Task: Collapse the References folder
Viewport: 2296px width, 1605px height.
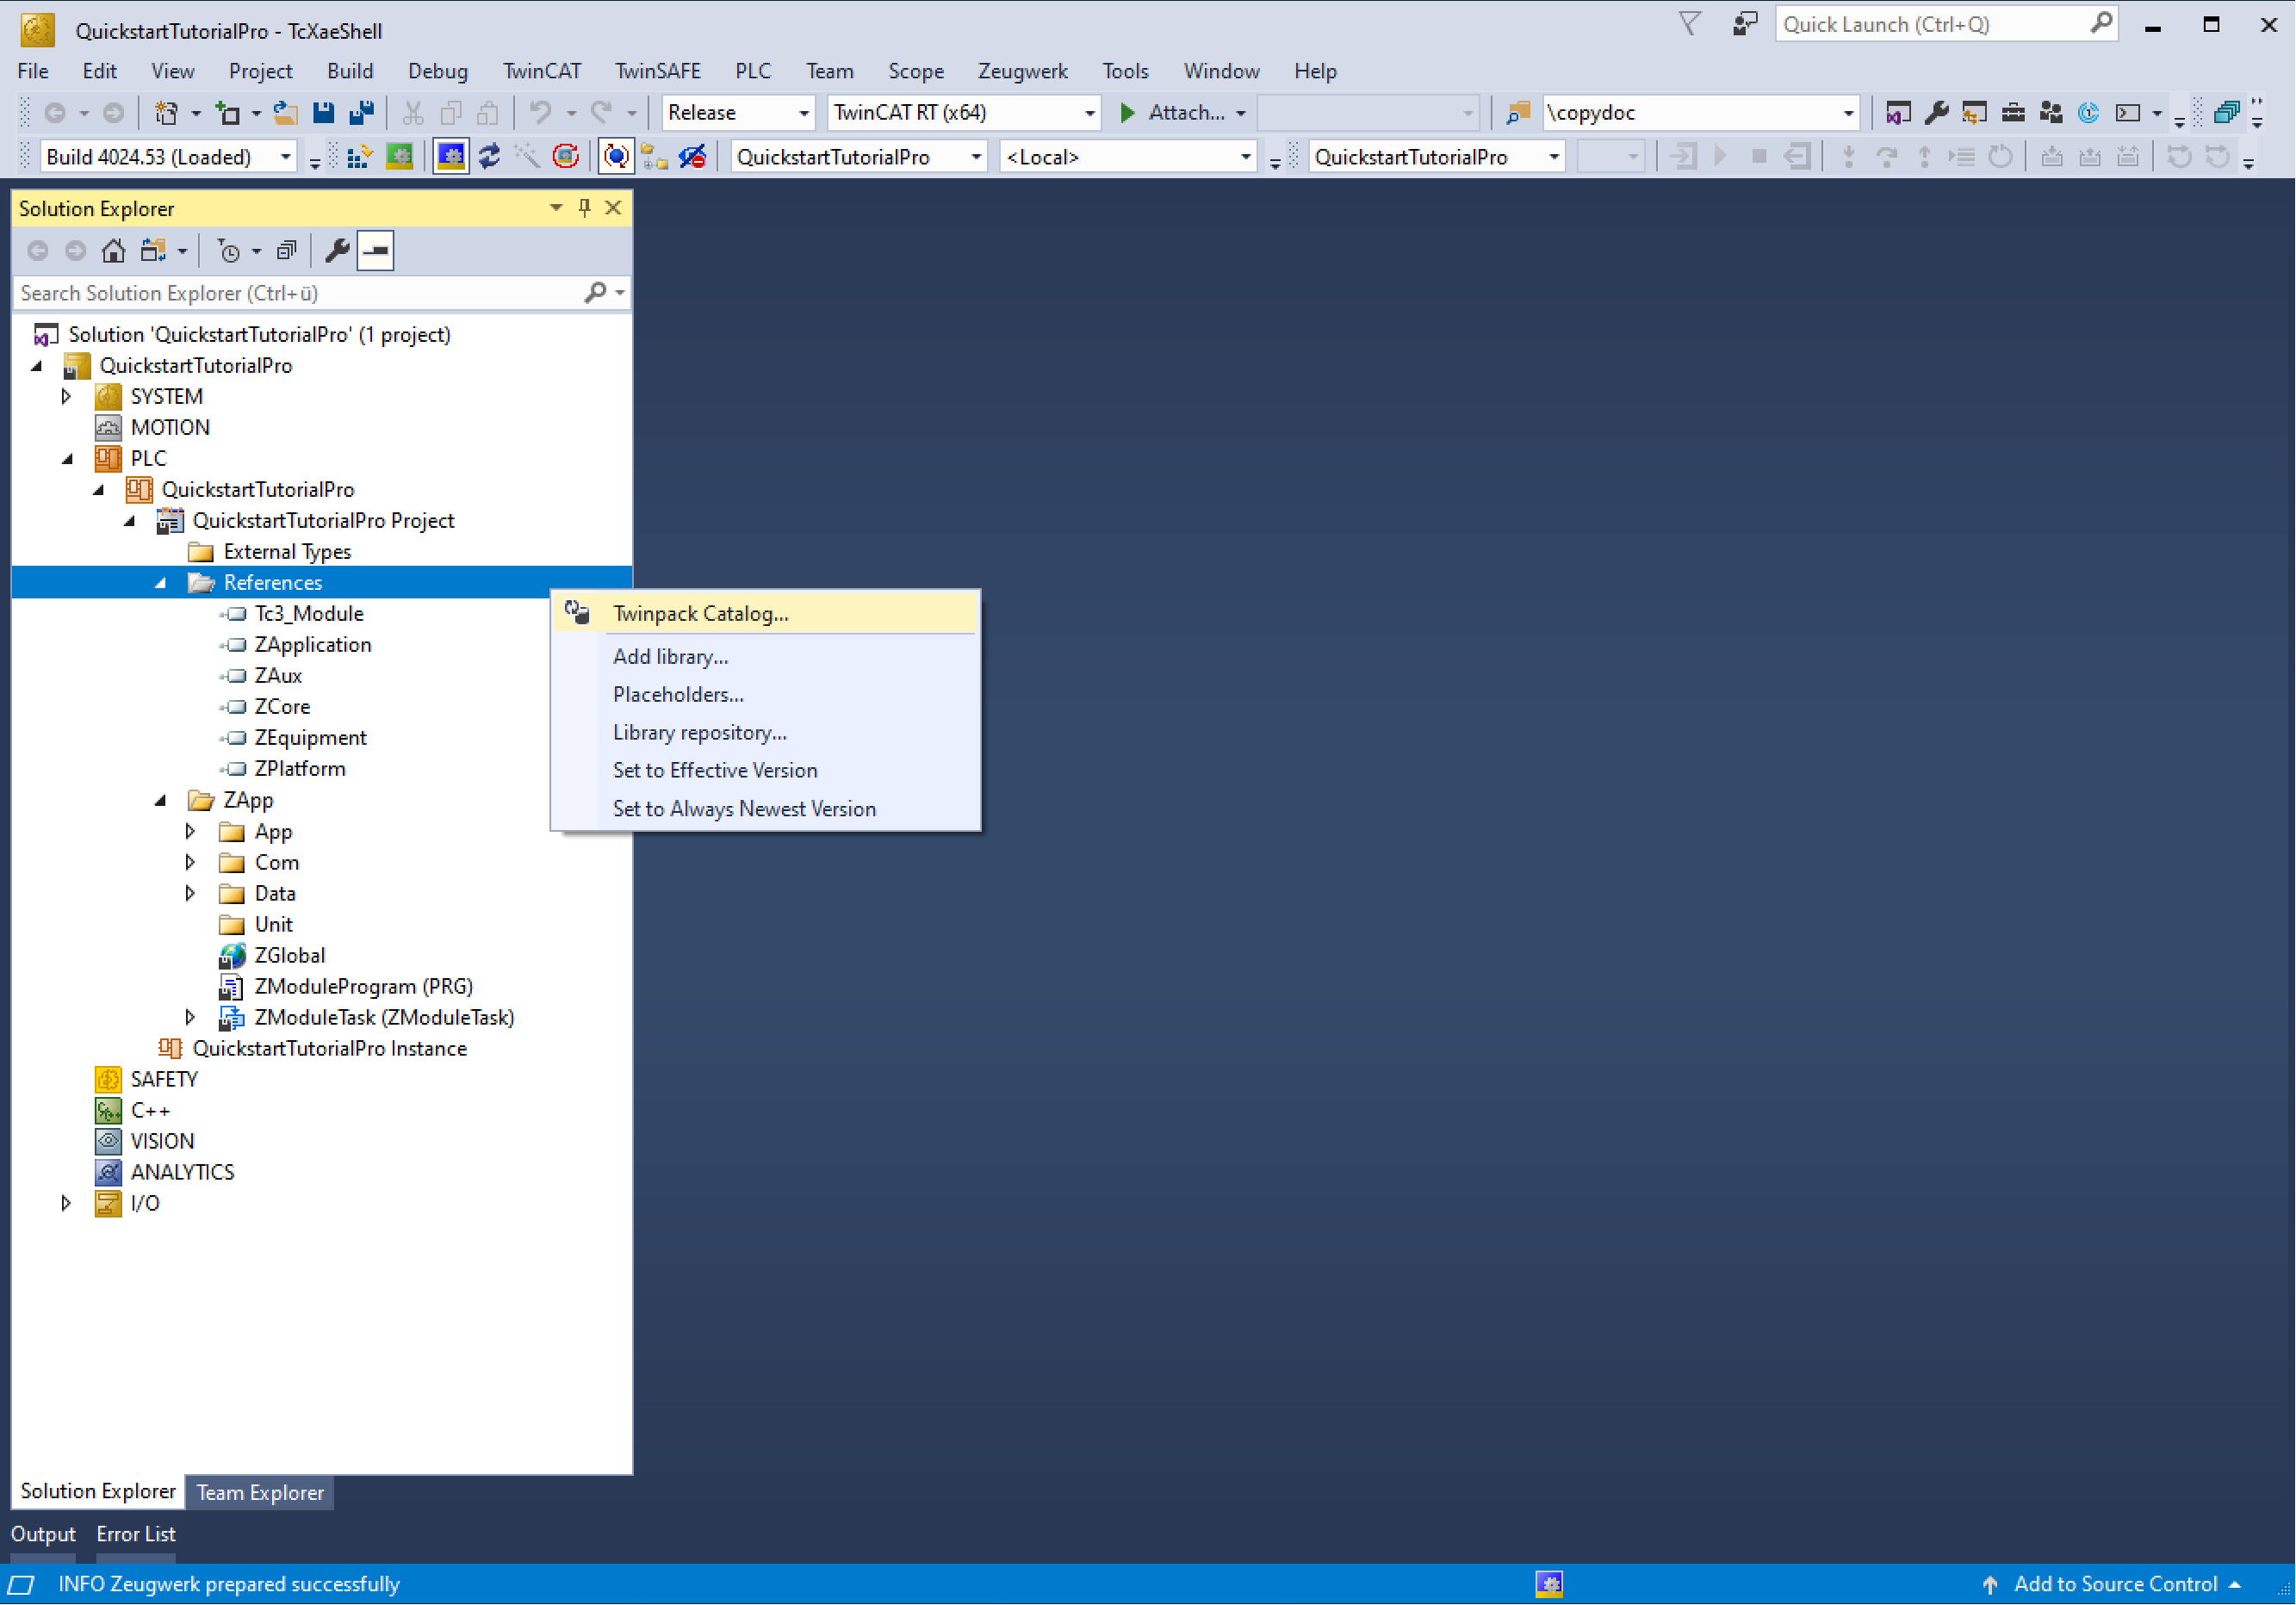Action: tap(160, 583)
